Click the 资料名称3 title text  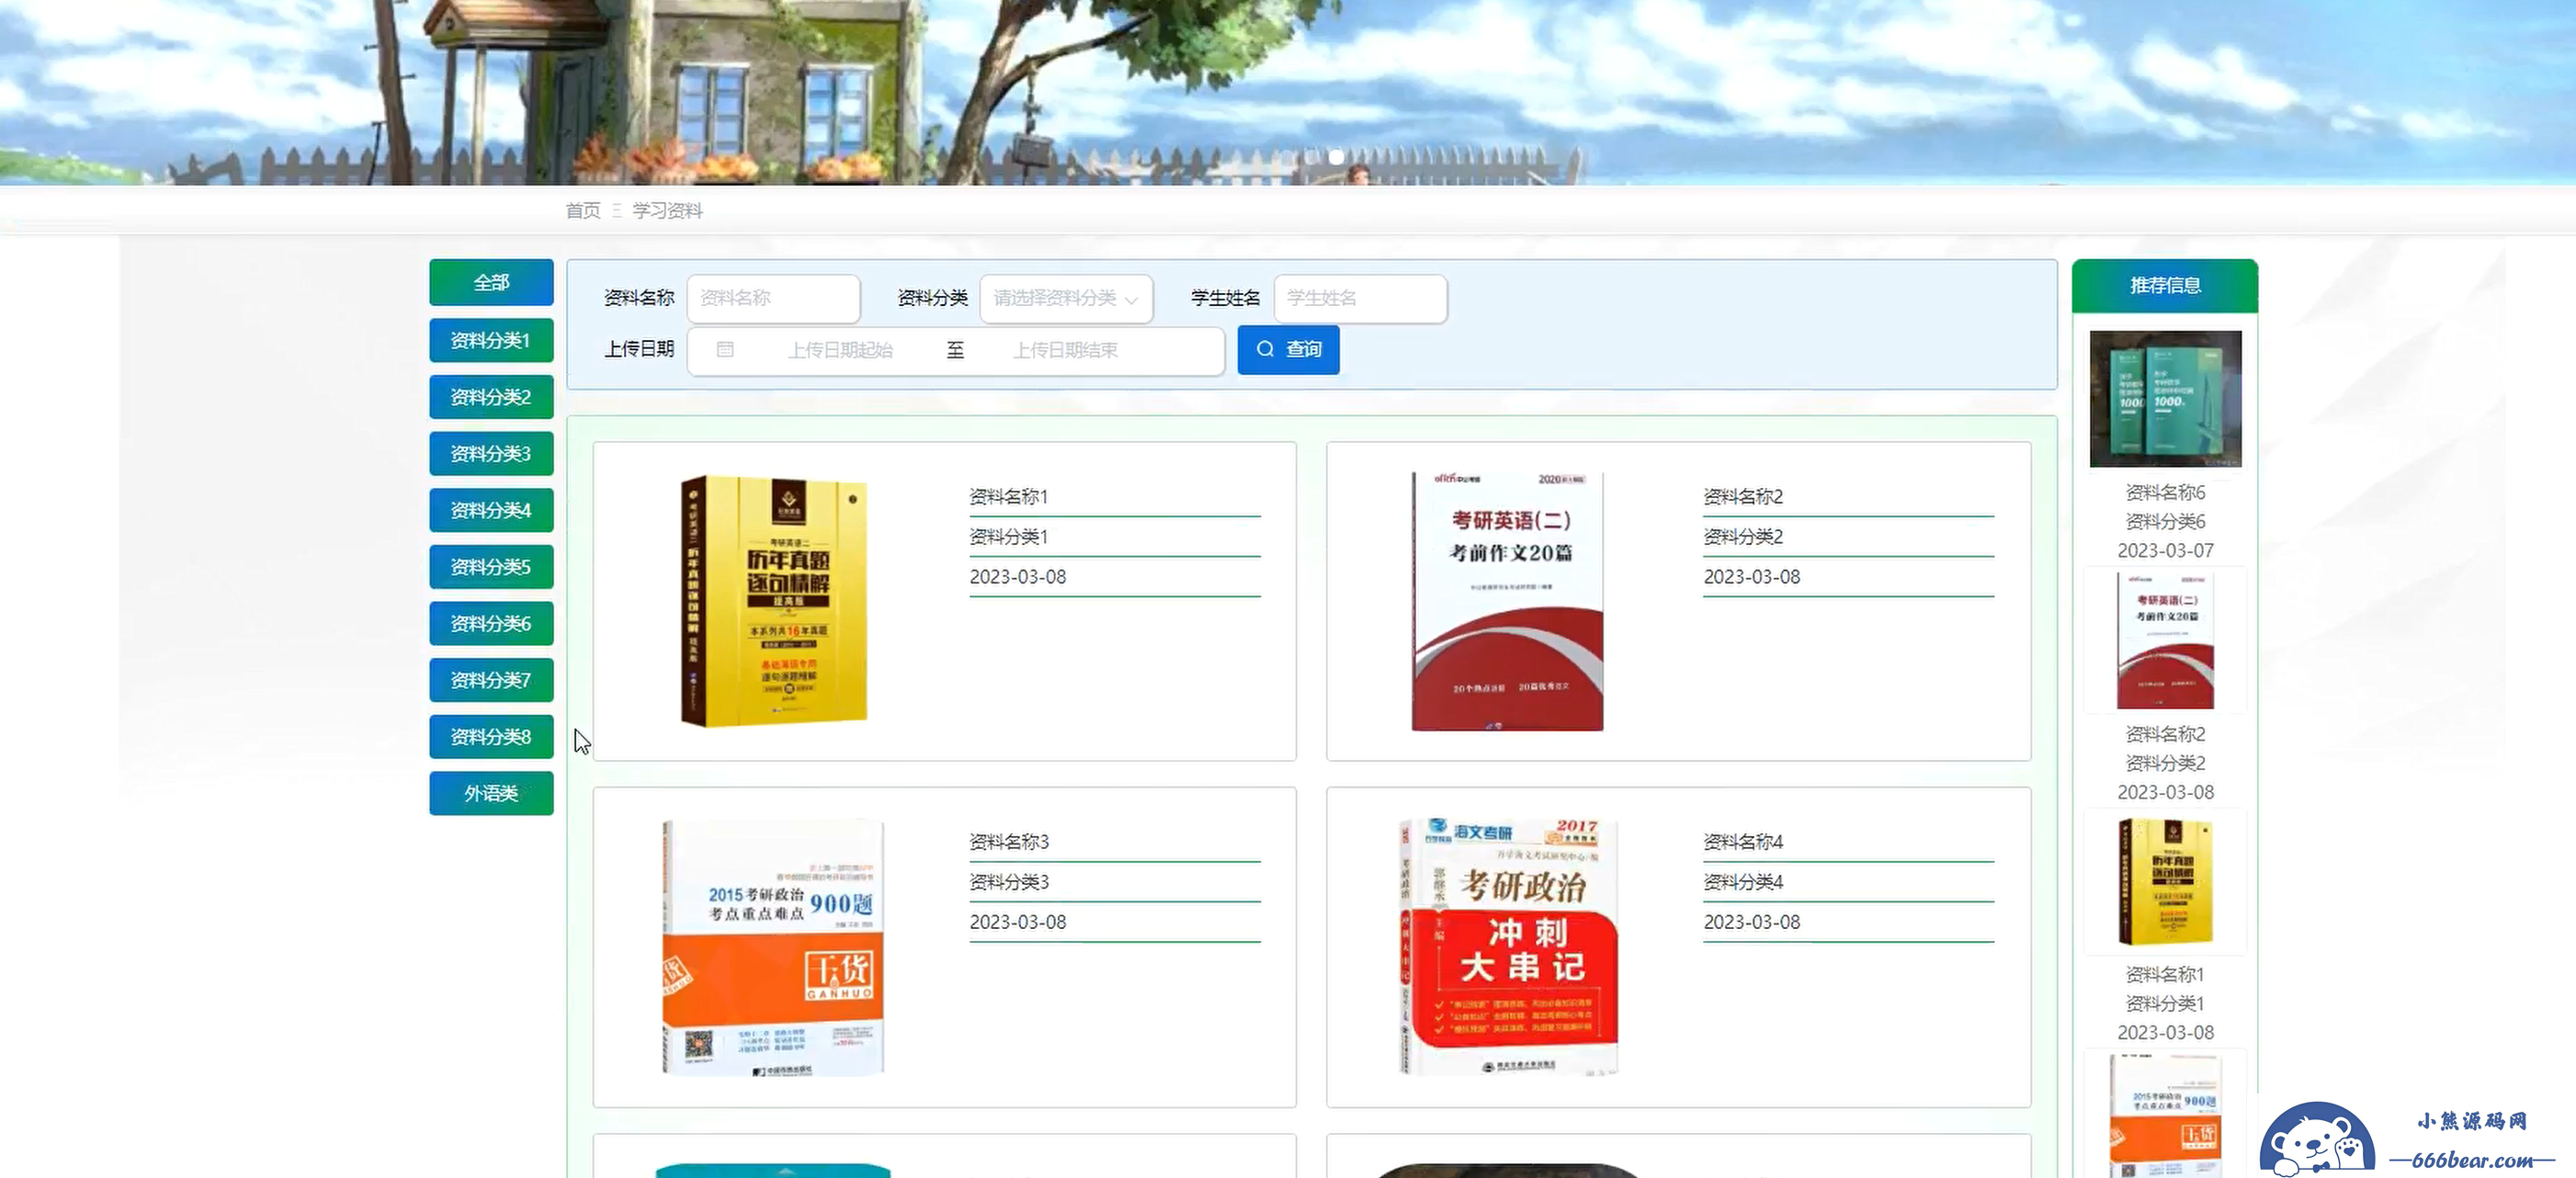pos(1009,842)
